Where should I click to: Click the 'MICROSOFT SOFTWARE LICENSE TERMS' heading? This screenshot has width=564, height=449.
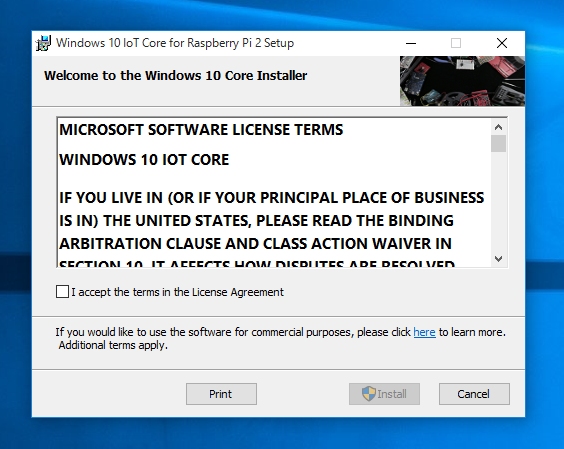[x=201, y=130]
